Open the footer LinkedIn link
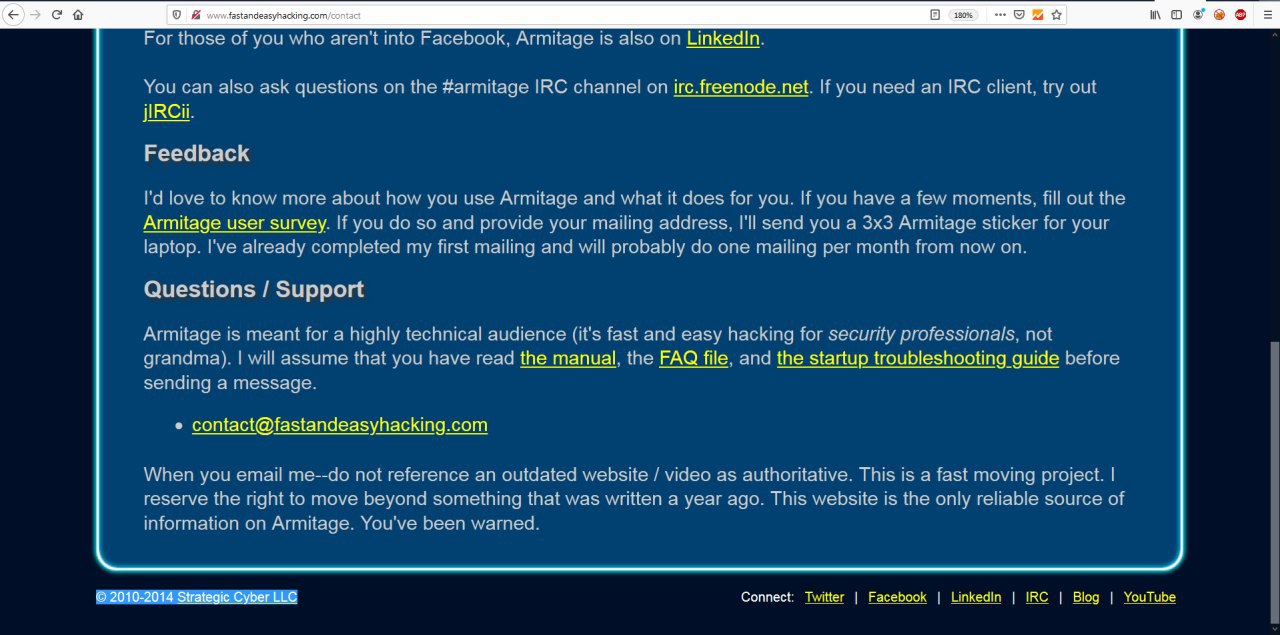This screenshot has width=1280, height=635. tap(976, 597)
